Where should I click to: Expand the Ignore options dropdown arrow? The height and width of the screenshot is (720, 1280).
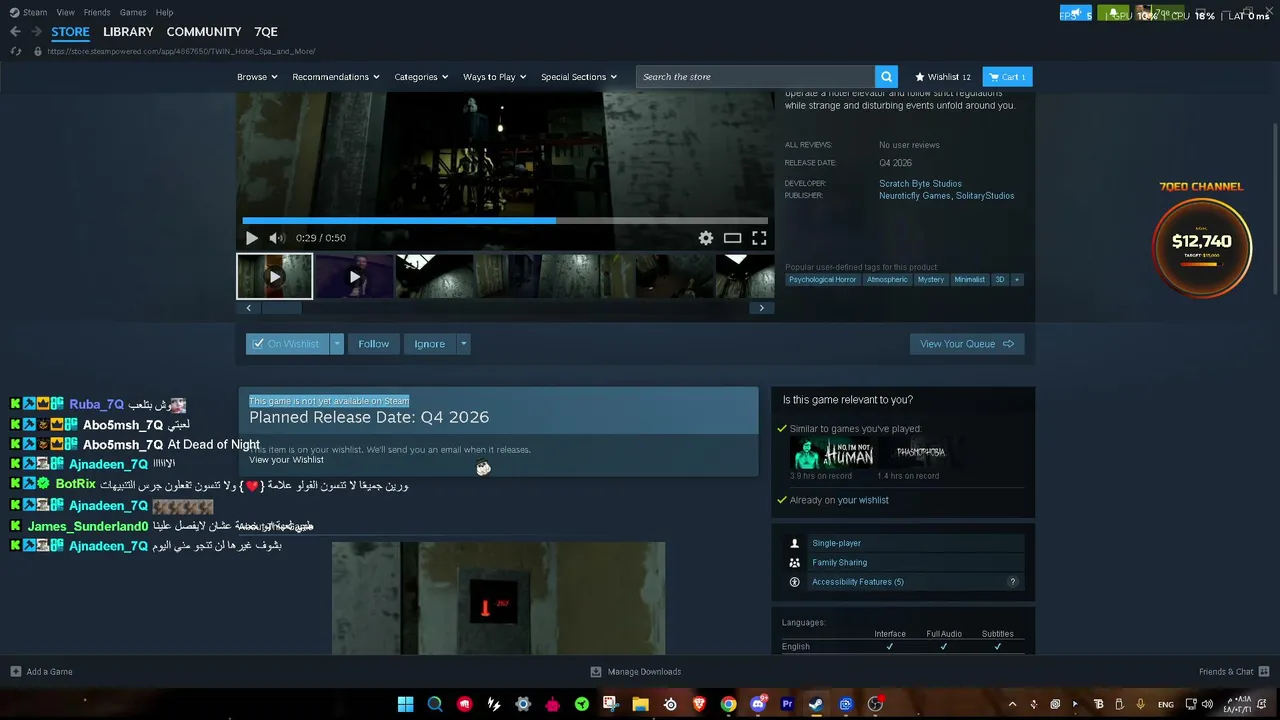click(x=463, y=344)
